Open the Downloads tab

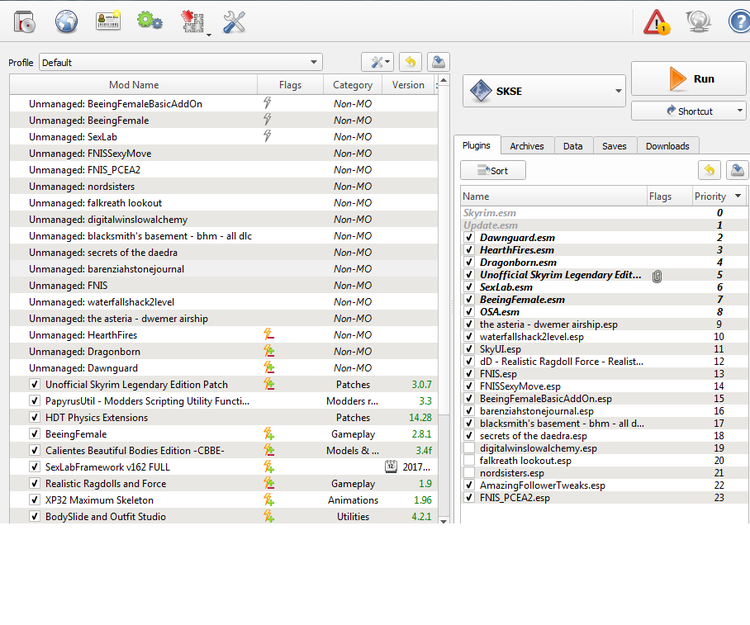667,146
